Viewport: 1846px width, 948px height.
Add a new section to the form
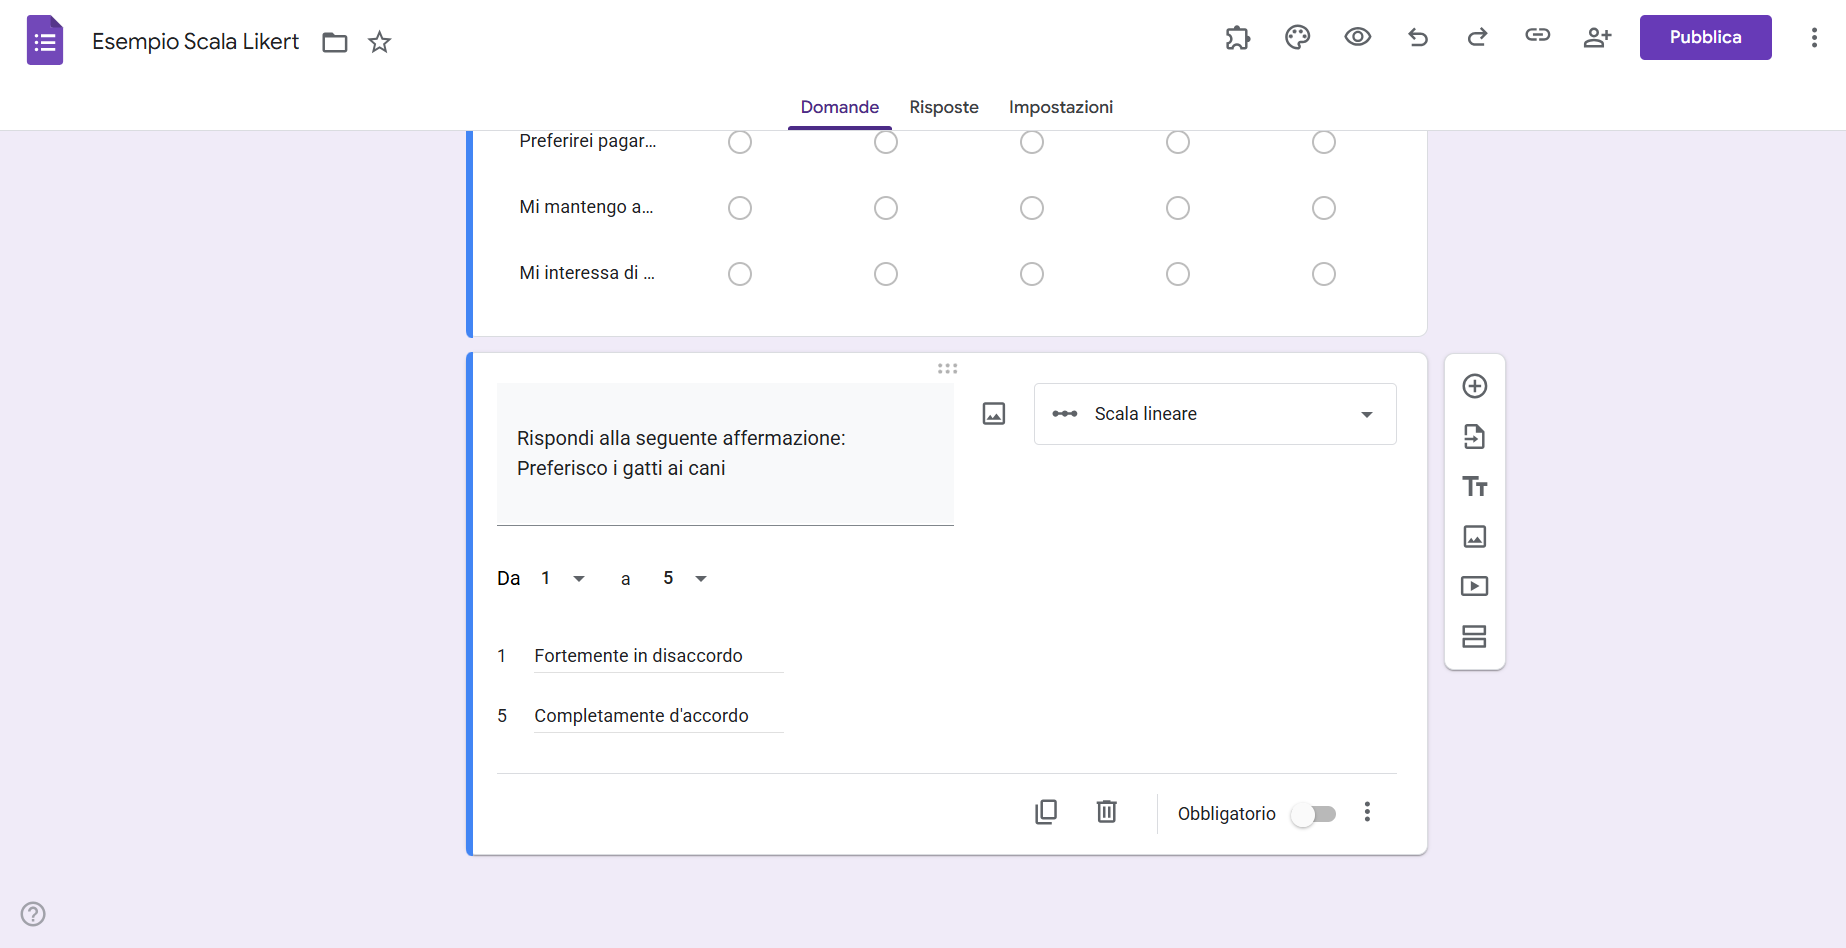tap(1474, 636)
